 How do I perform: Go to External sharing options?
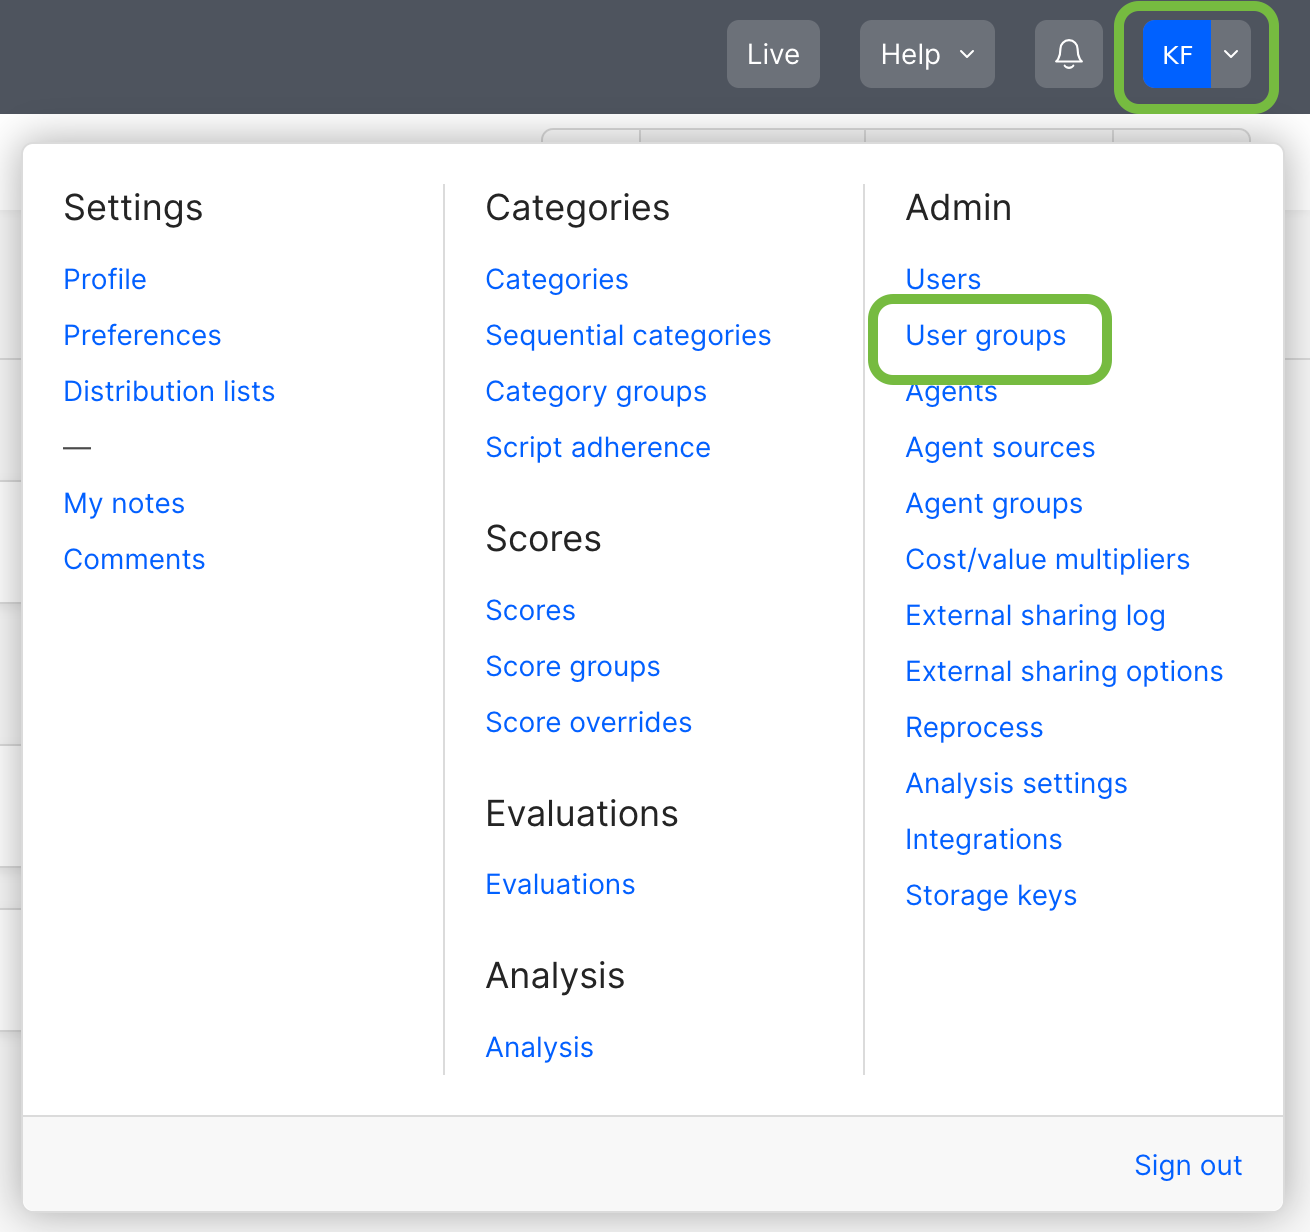coord(1064,671)
